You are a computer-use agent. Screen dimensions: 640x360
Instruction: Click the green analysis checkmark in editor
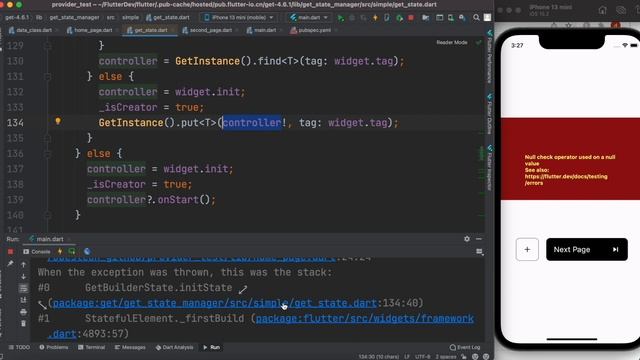[x=478, y=42]
